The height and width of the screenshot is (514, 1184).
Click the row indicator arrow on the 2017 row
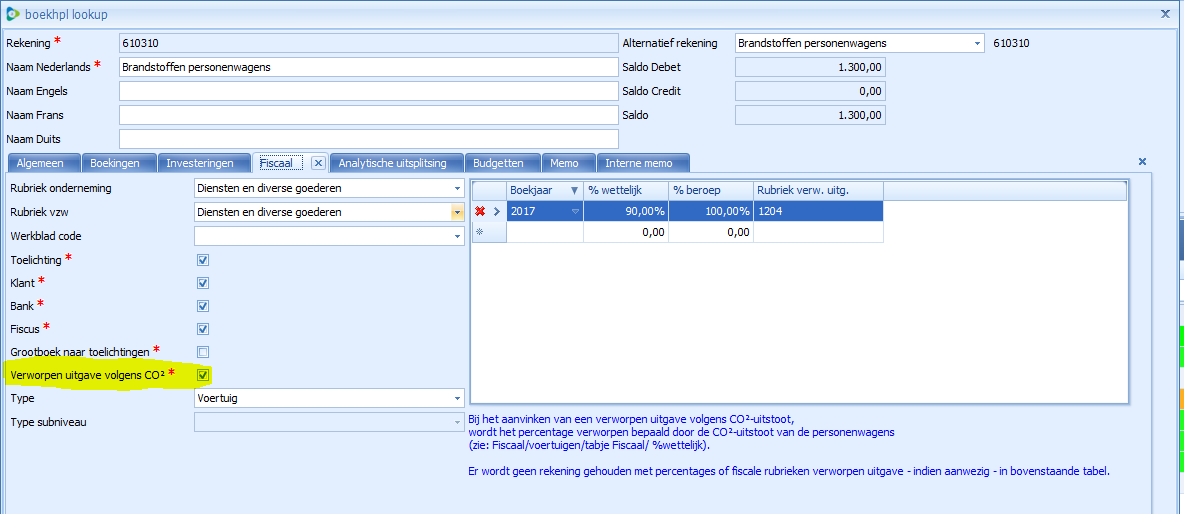coord(497,212)
